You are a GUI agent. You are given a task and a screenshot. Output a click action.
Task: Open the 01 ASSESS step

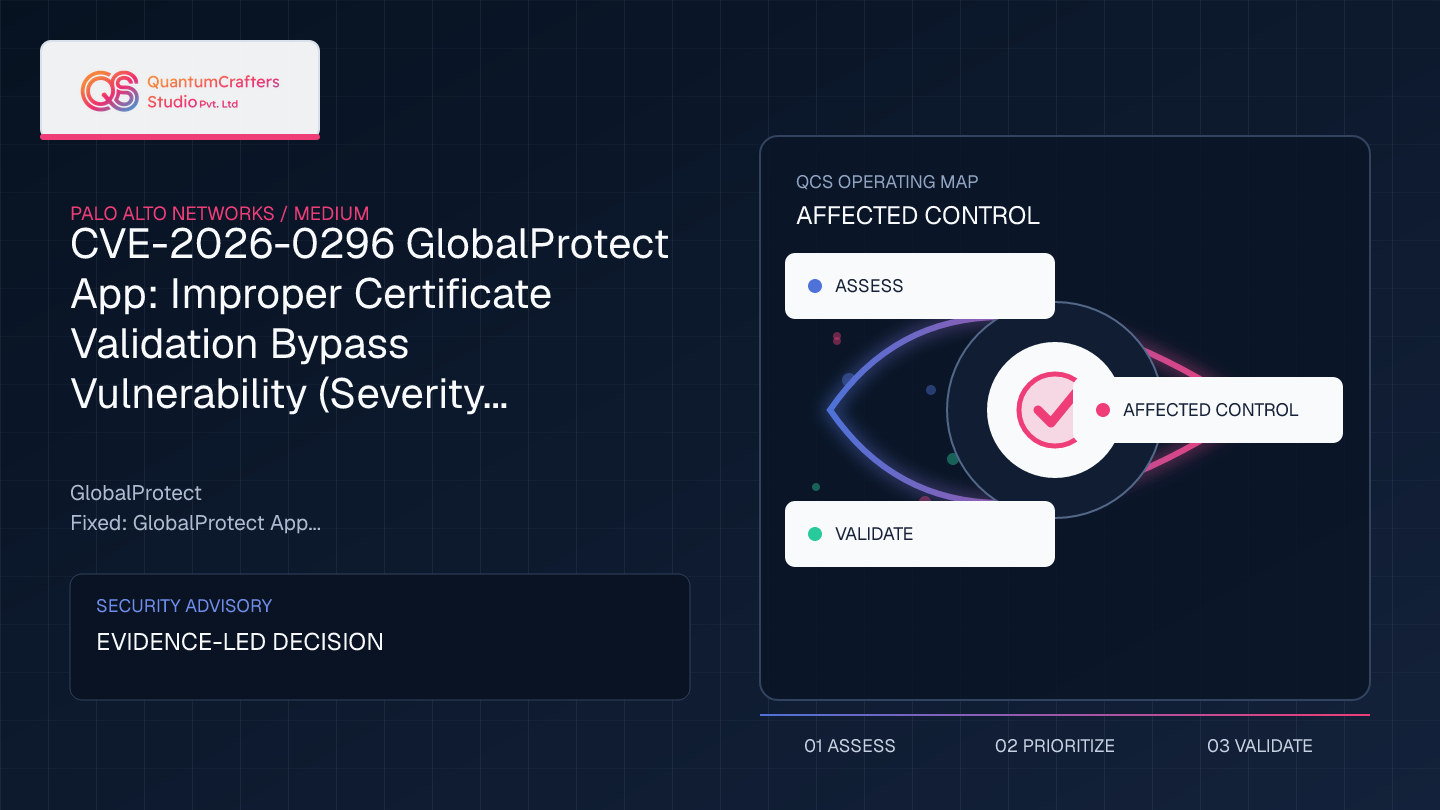tap(850, 746)
